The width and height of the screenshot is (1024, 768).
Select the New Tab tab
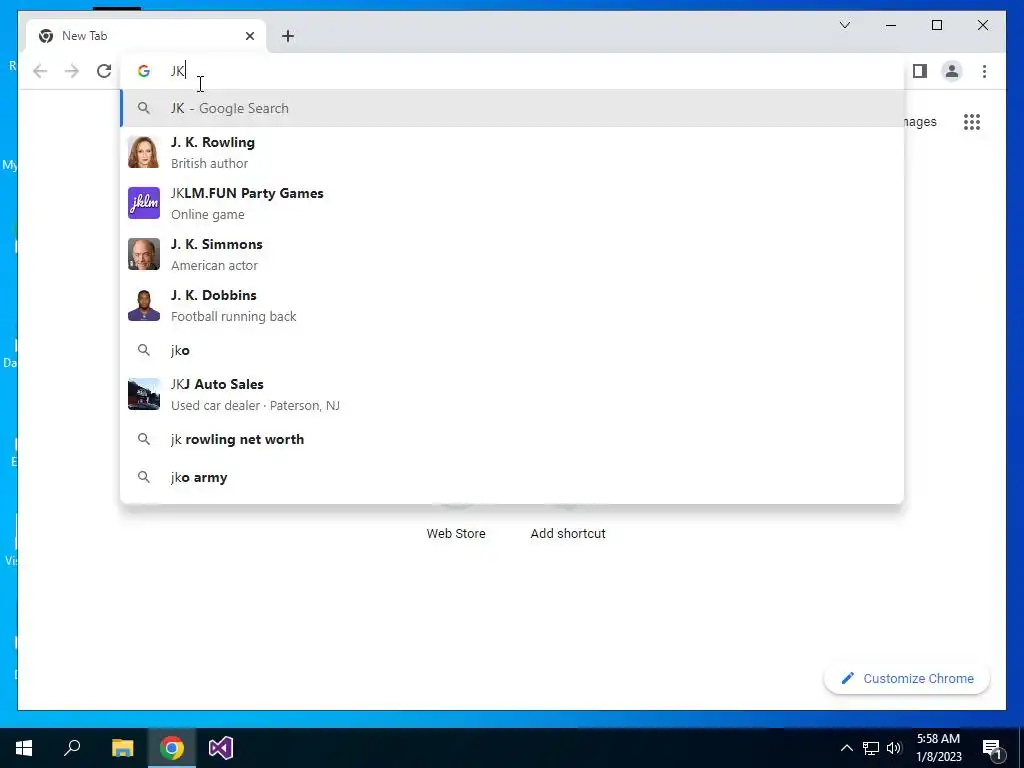pyautogui.click(x=146, y=36)
